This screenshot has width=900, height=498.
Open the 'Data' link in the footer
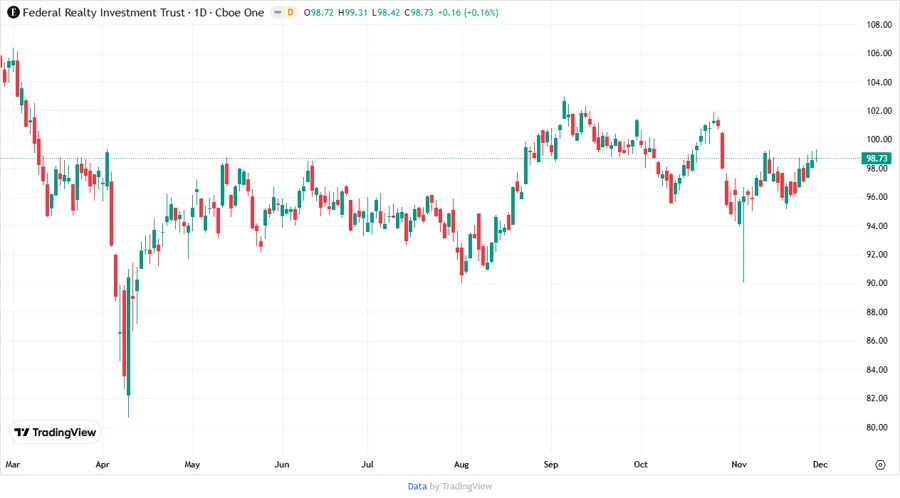417,486
